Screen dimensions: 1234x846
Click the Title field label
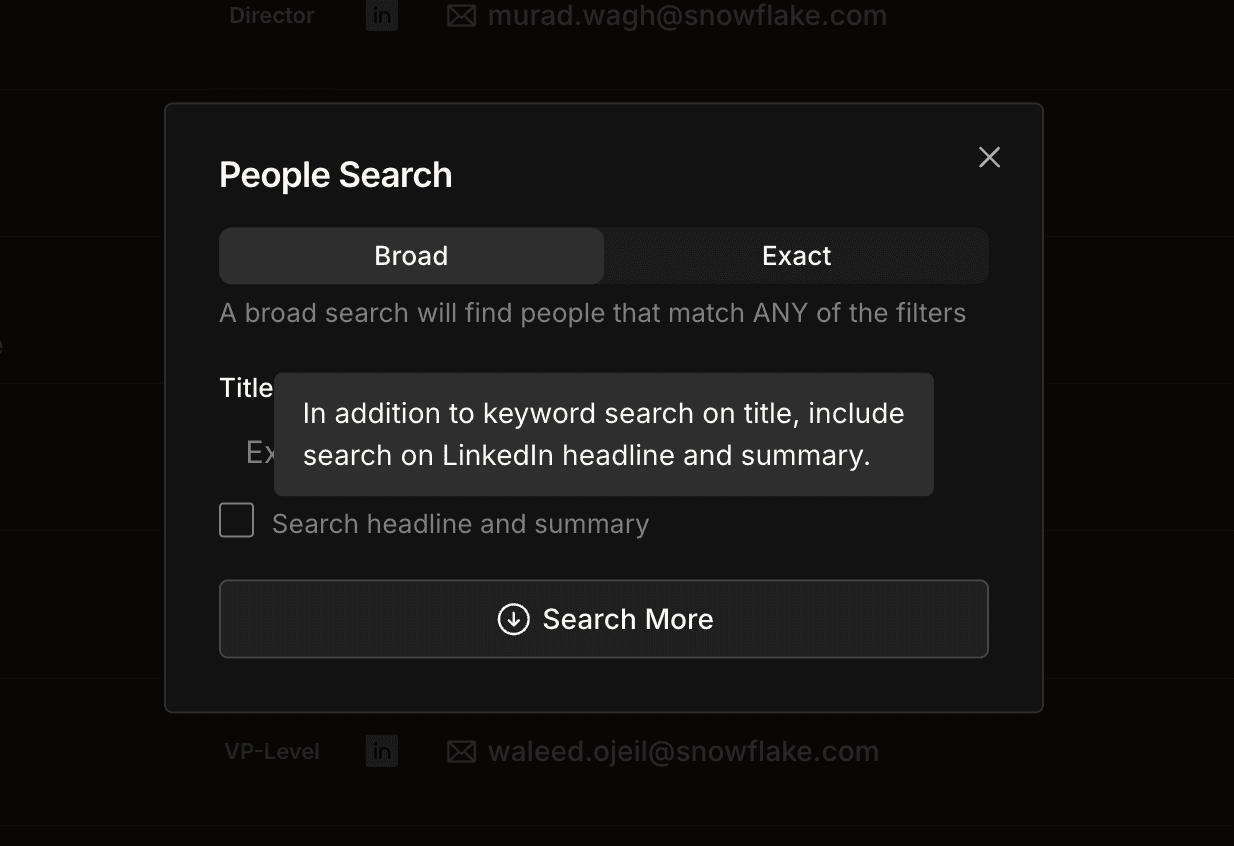point(246,388)
